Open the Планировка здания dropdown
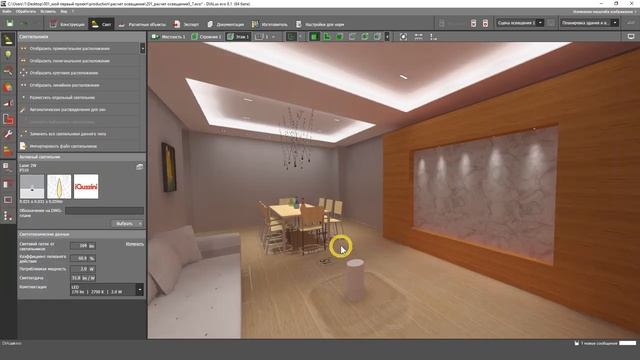The height and width of the screenshot is (360, 640). tap(589, 23)
